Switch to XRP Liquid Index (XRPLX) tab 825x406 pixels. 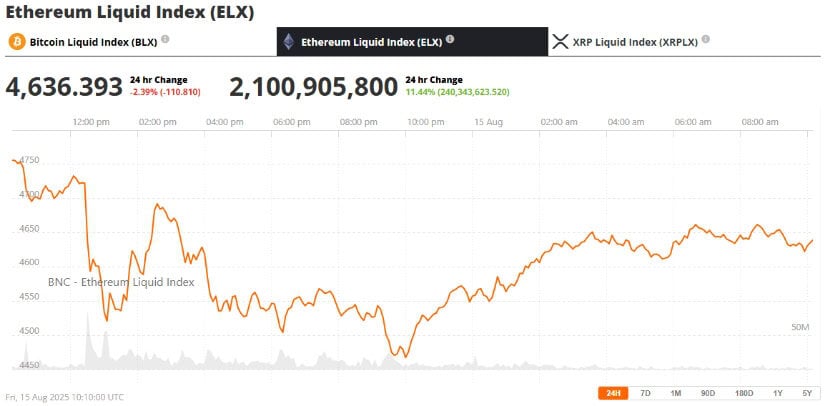tap(684, 42)
